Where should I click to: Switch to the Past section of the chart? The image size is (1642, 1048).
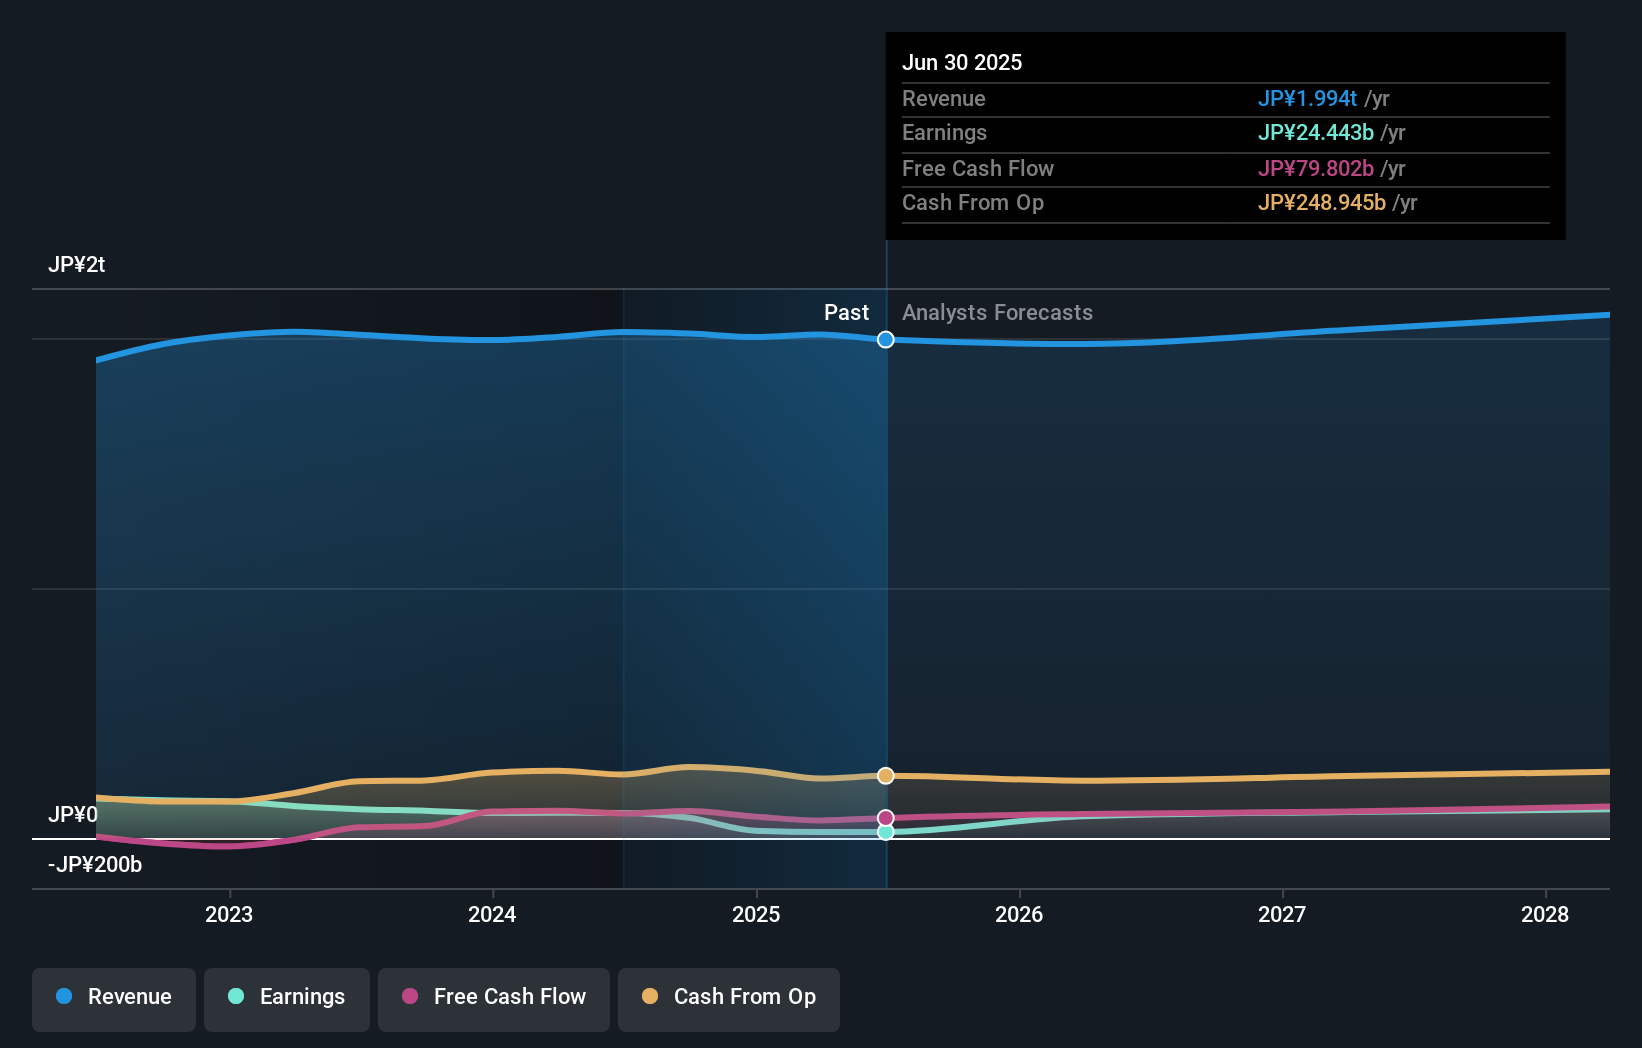click(x=847, y=312)
